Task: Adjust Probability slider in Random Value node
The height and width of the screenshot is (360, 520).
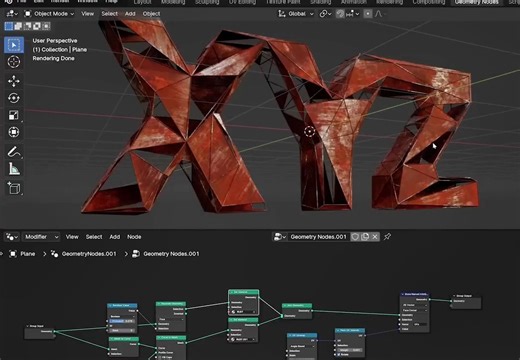Action: (122, 321)
